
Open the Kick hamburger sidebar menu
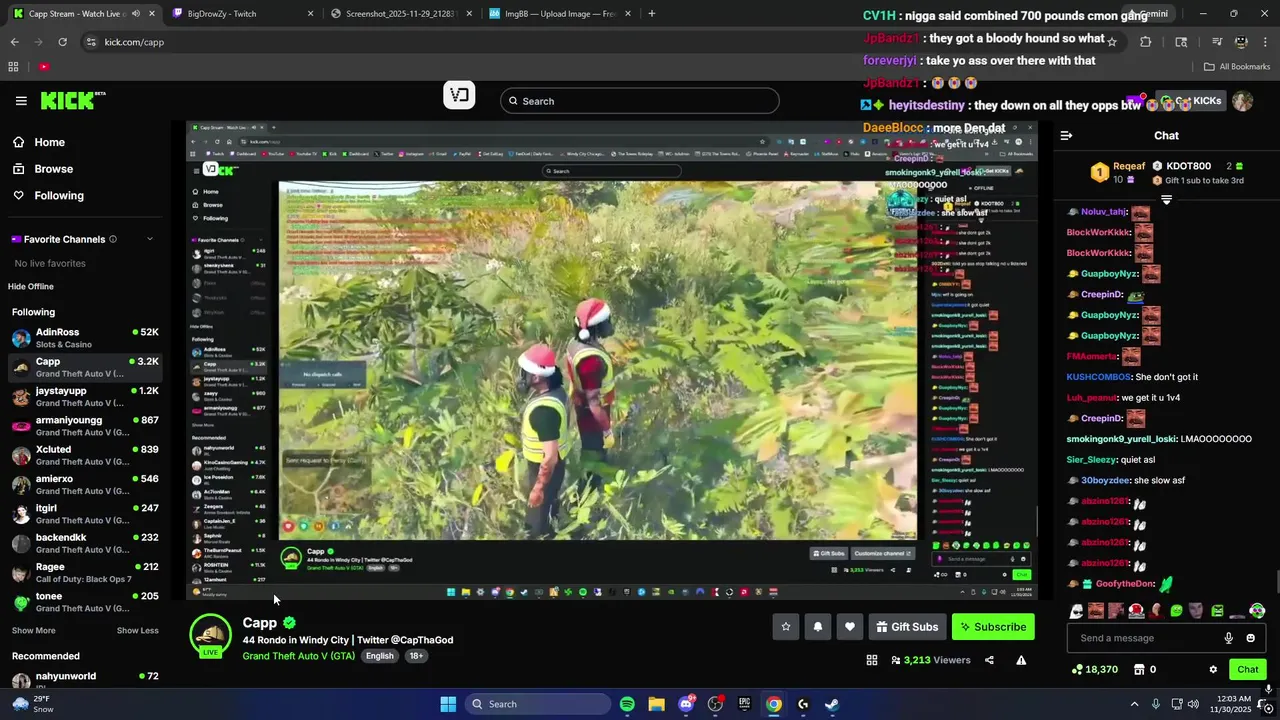coord(21,101)
